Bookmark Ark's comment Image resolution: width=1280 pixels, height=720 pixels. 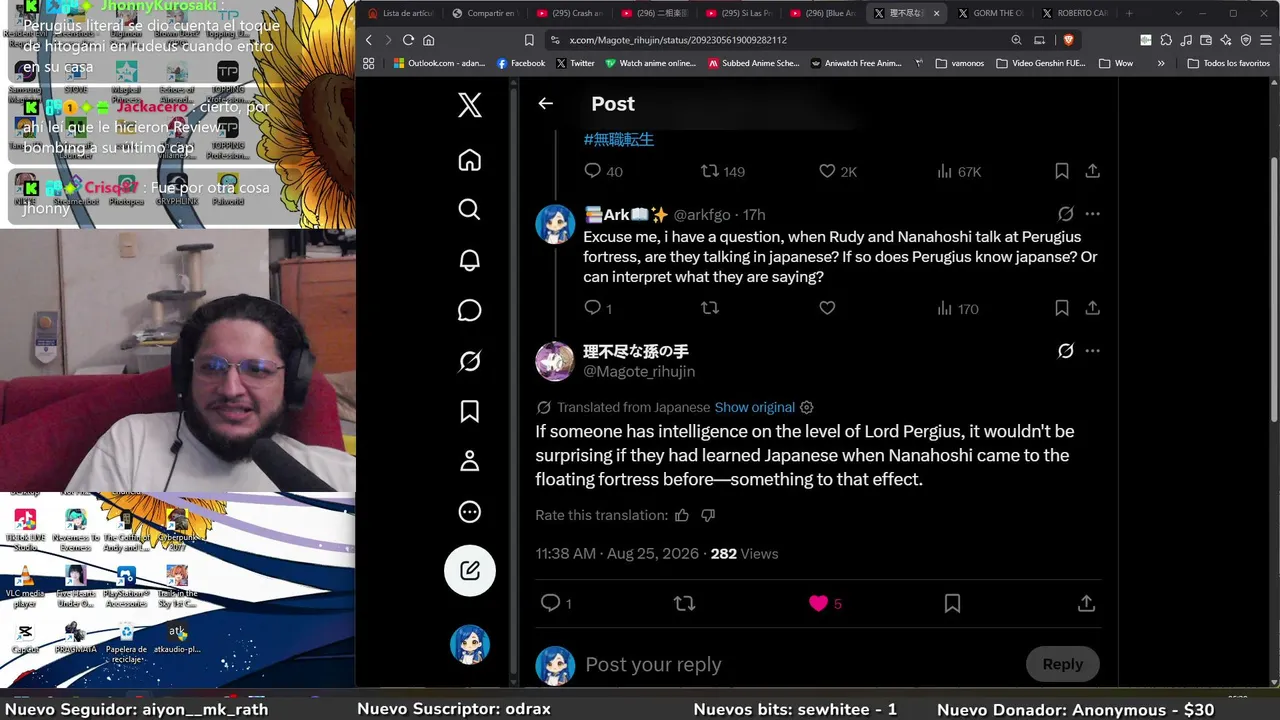coord(1062,308)
